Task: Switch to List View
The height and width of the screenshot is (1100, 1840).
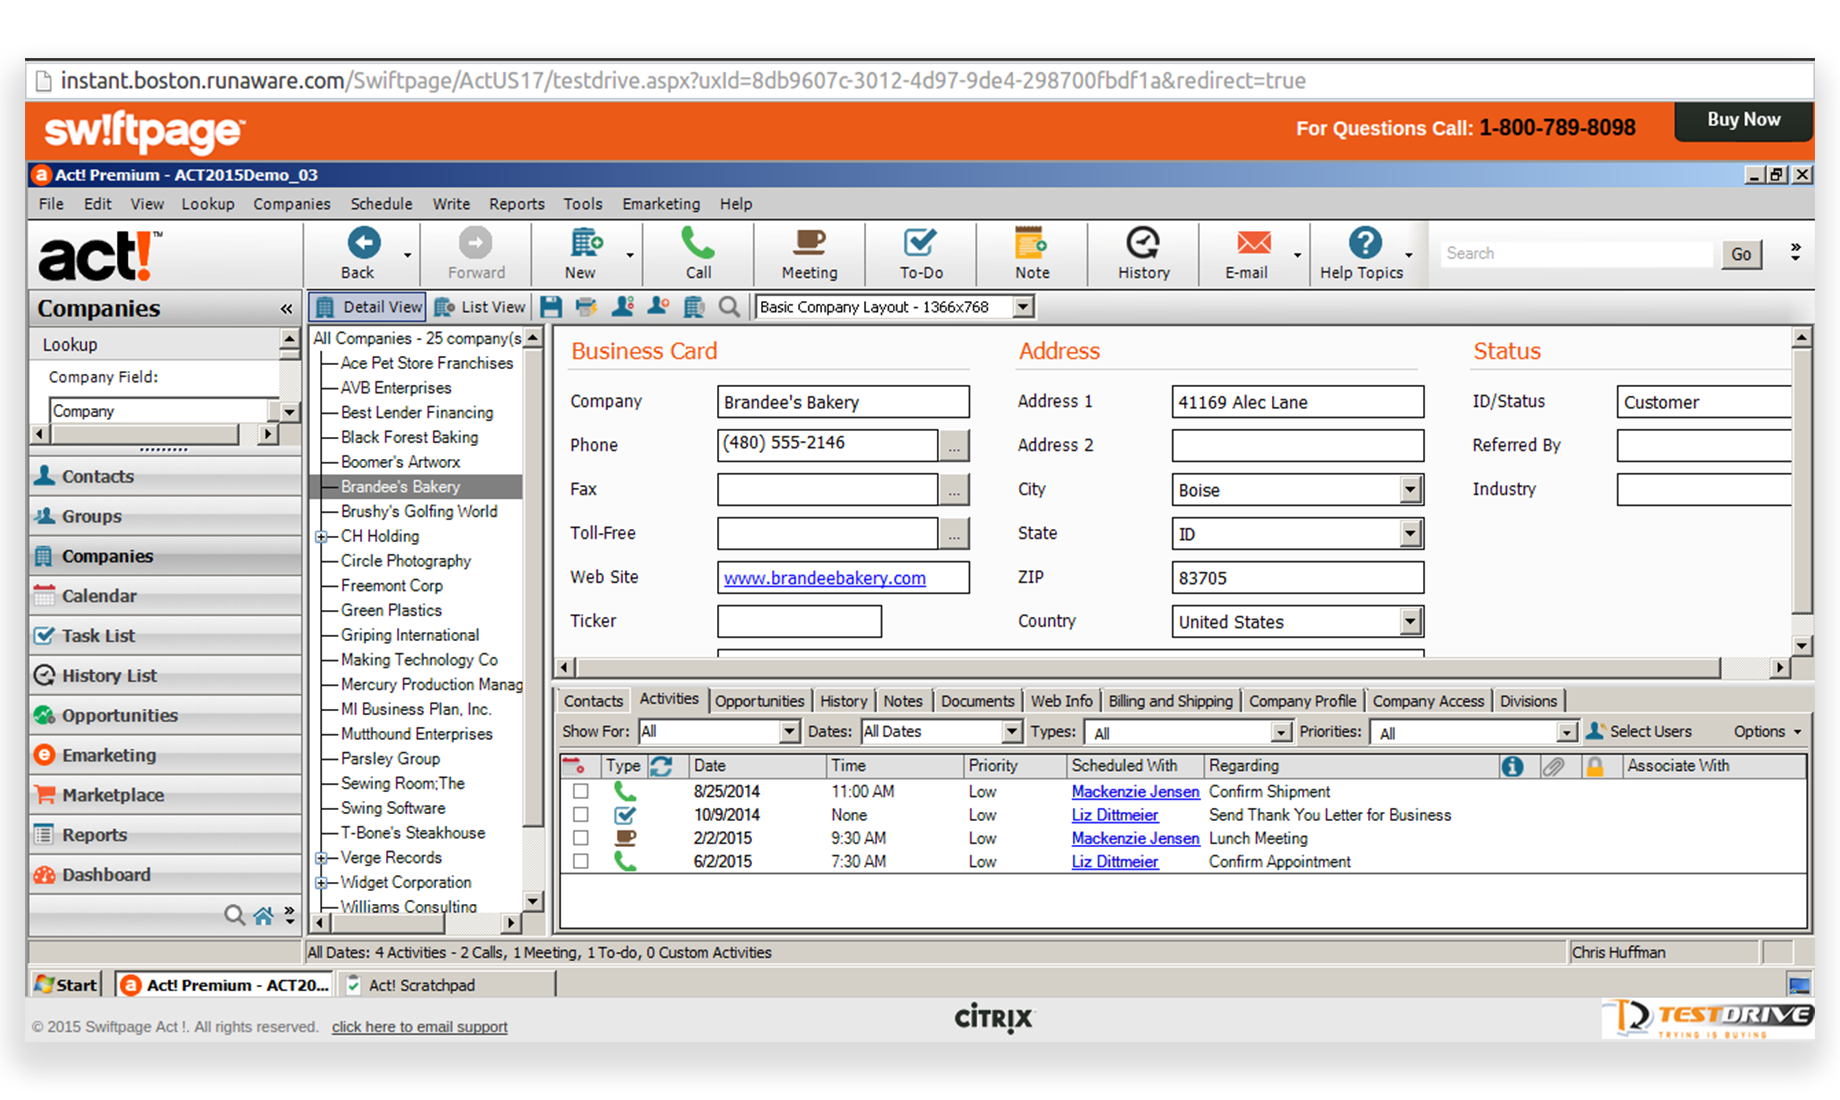Action: point(481,307)
